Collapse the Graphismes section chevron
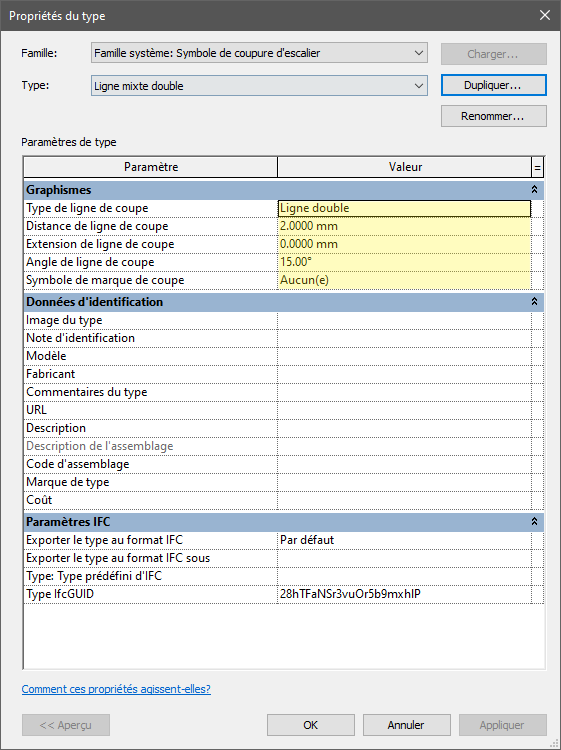The width and height of the screenshot is (561, 750). [x=534, y=190]
